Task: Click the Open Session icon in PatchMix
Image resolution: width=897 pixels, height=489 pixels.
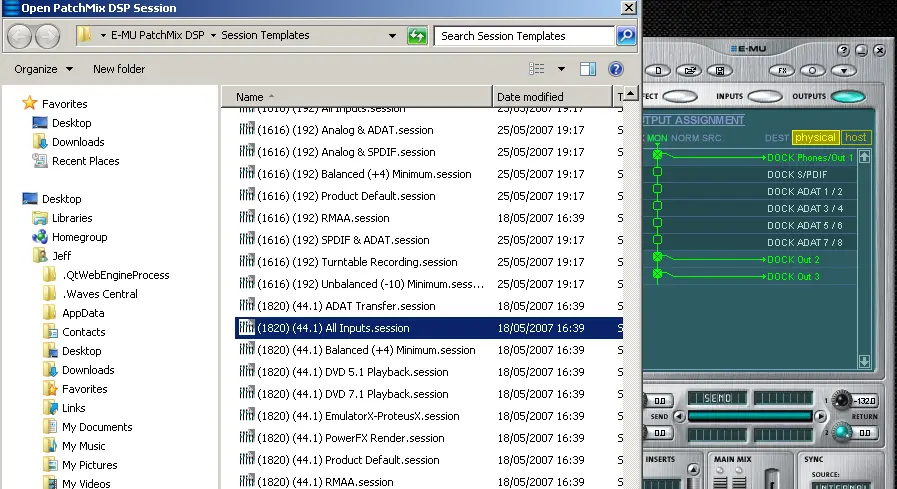Action: [x=689, y=70]
